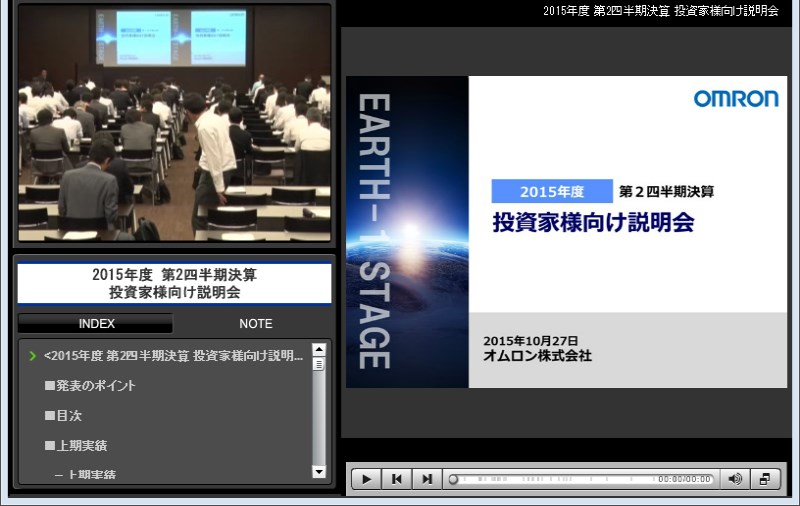Click the presentation title box under the video
The height and width of the screenshot is (506, 800).
(x=174, y=284)
